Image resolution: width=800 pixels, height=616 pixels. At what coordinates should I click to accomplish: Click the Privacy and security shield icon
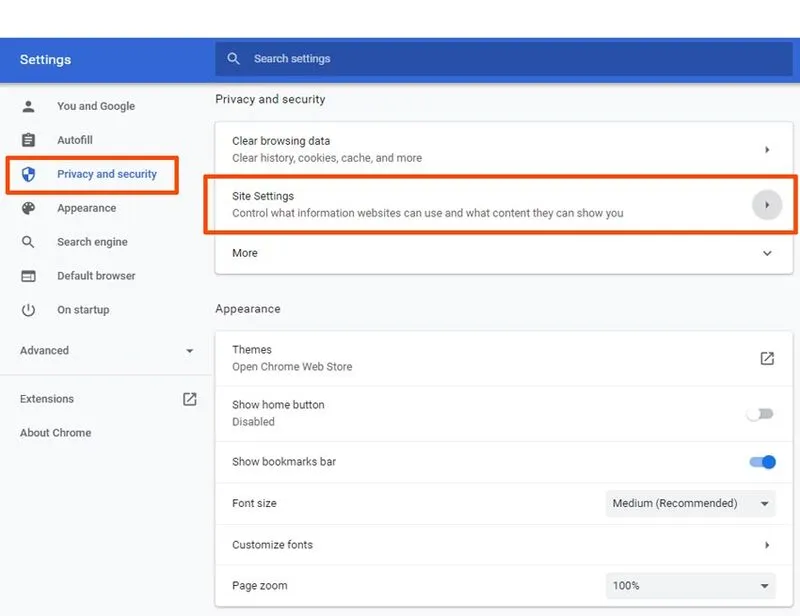(28, 174)
